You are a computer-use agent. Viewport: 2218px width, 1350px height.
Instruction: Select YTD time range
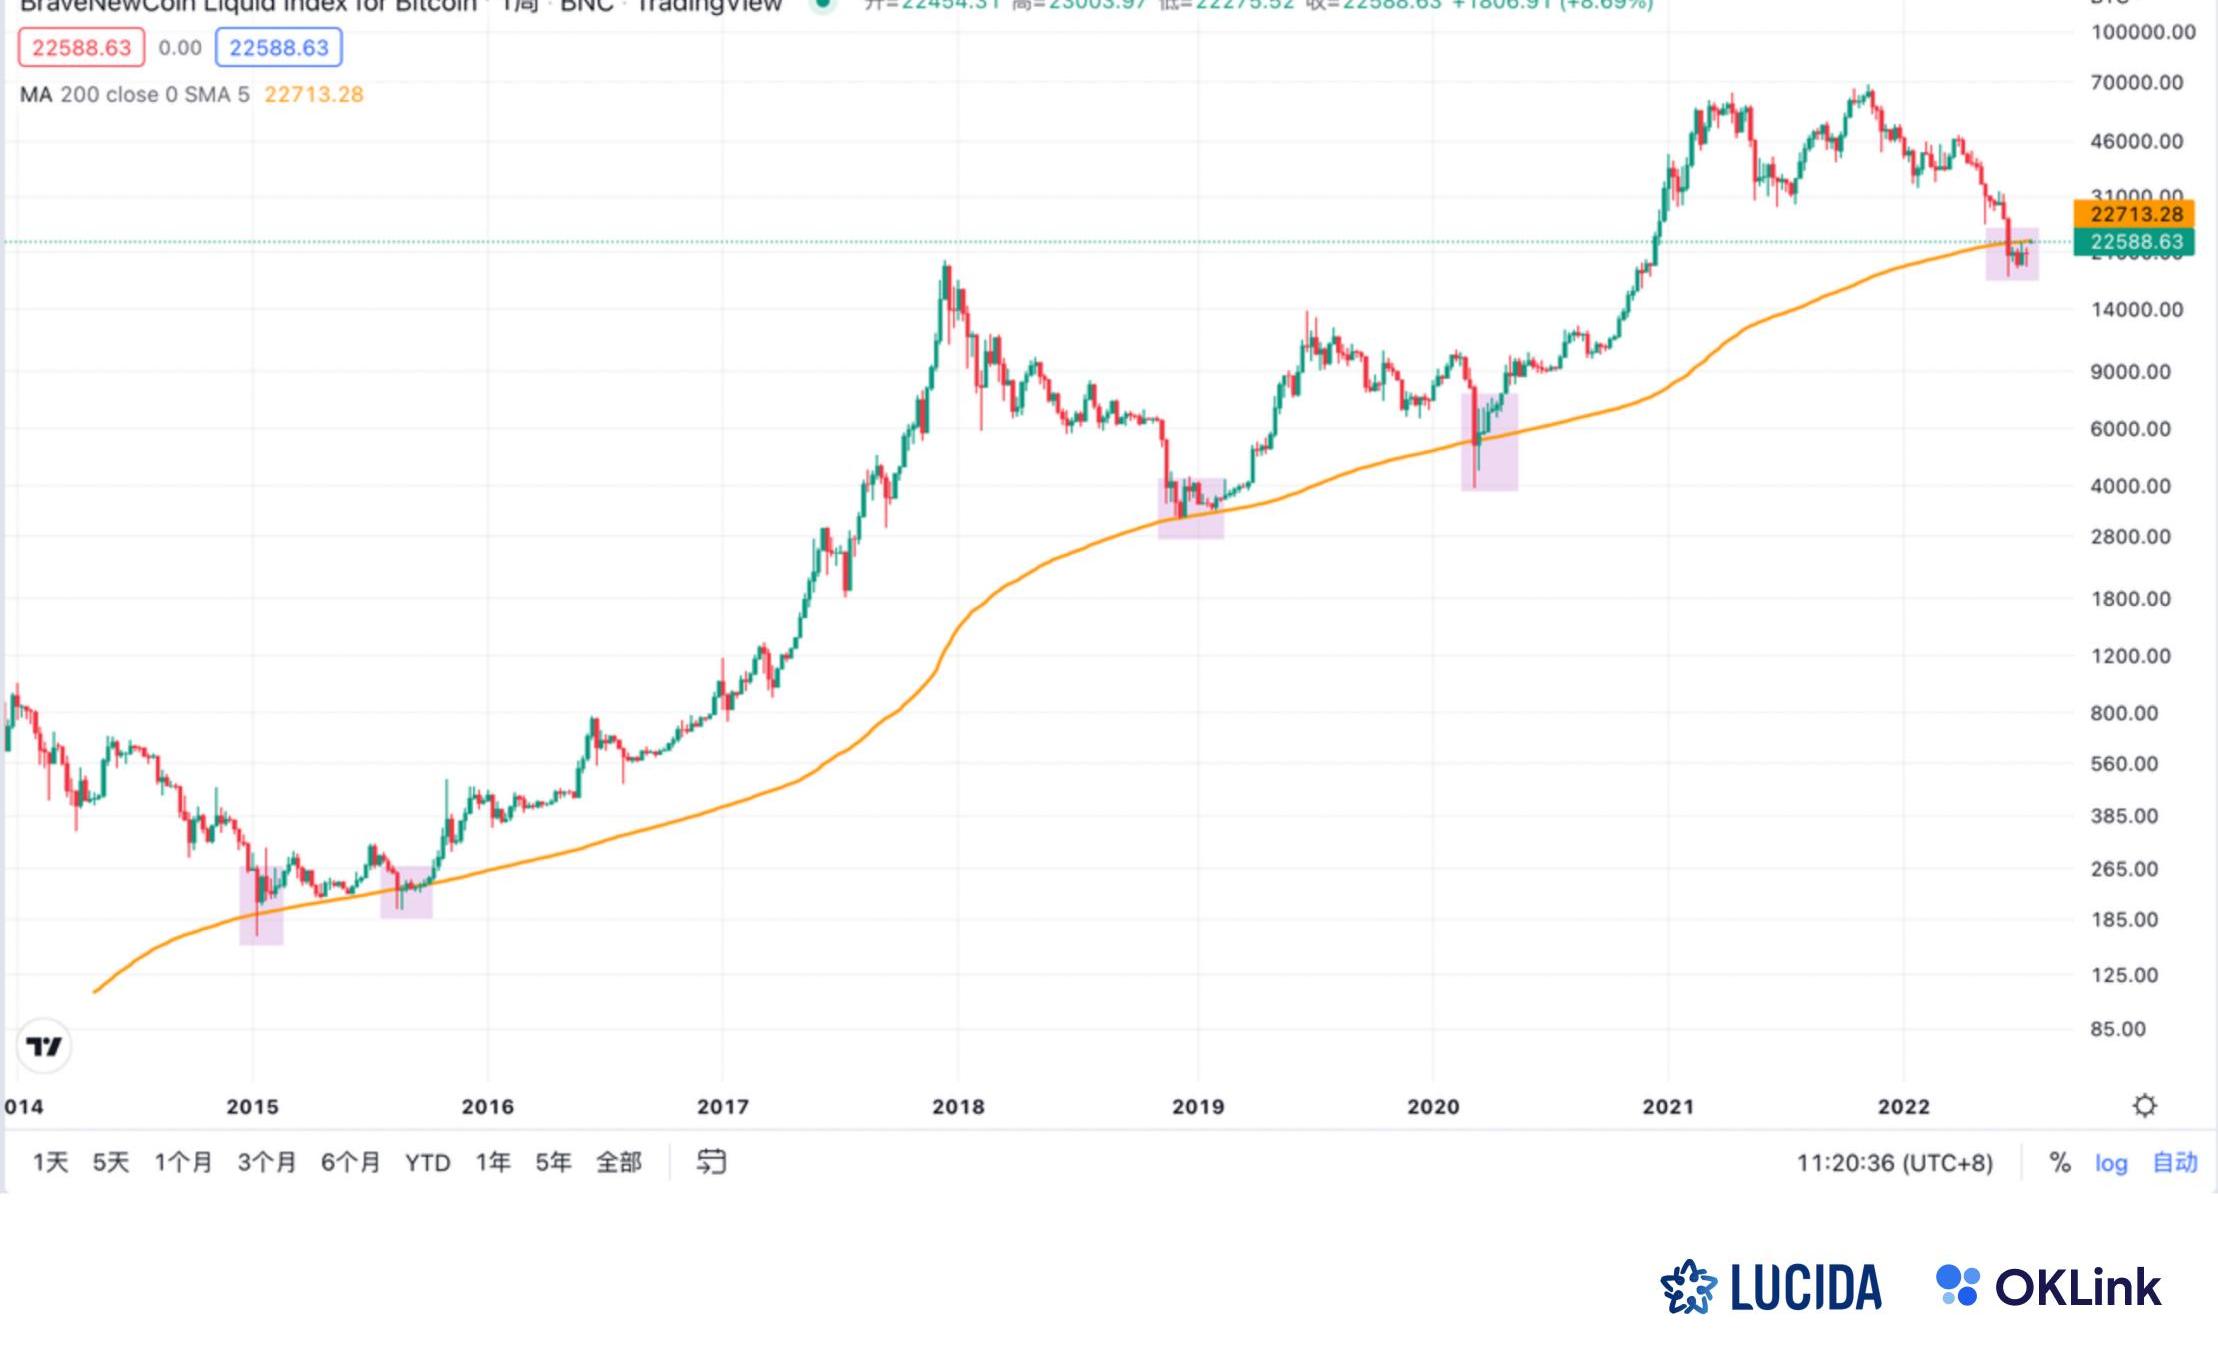(x=427, y=1162)
